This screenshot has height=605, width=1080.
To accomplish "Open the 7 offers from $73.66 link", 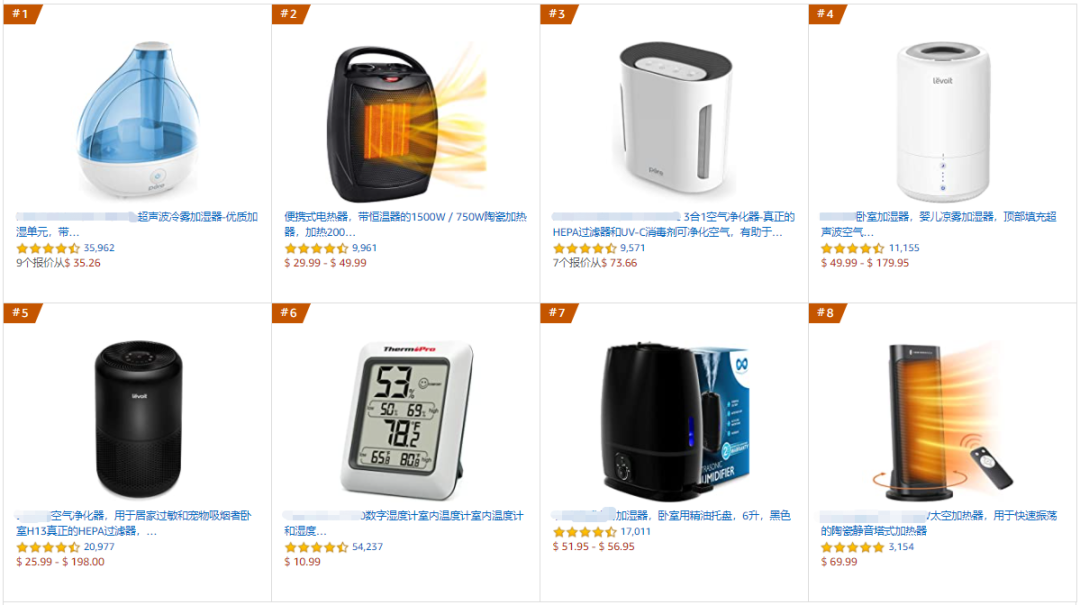I will (x=594, y=263).
